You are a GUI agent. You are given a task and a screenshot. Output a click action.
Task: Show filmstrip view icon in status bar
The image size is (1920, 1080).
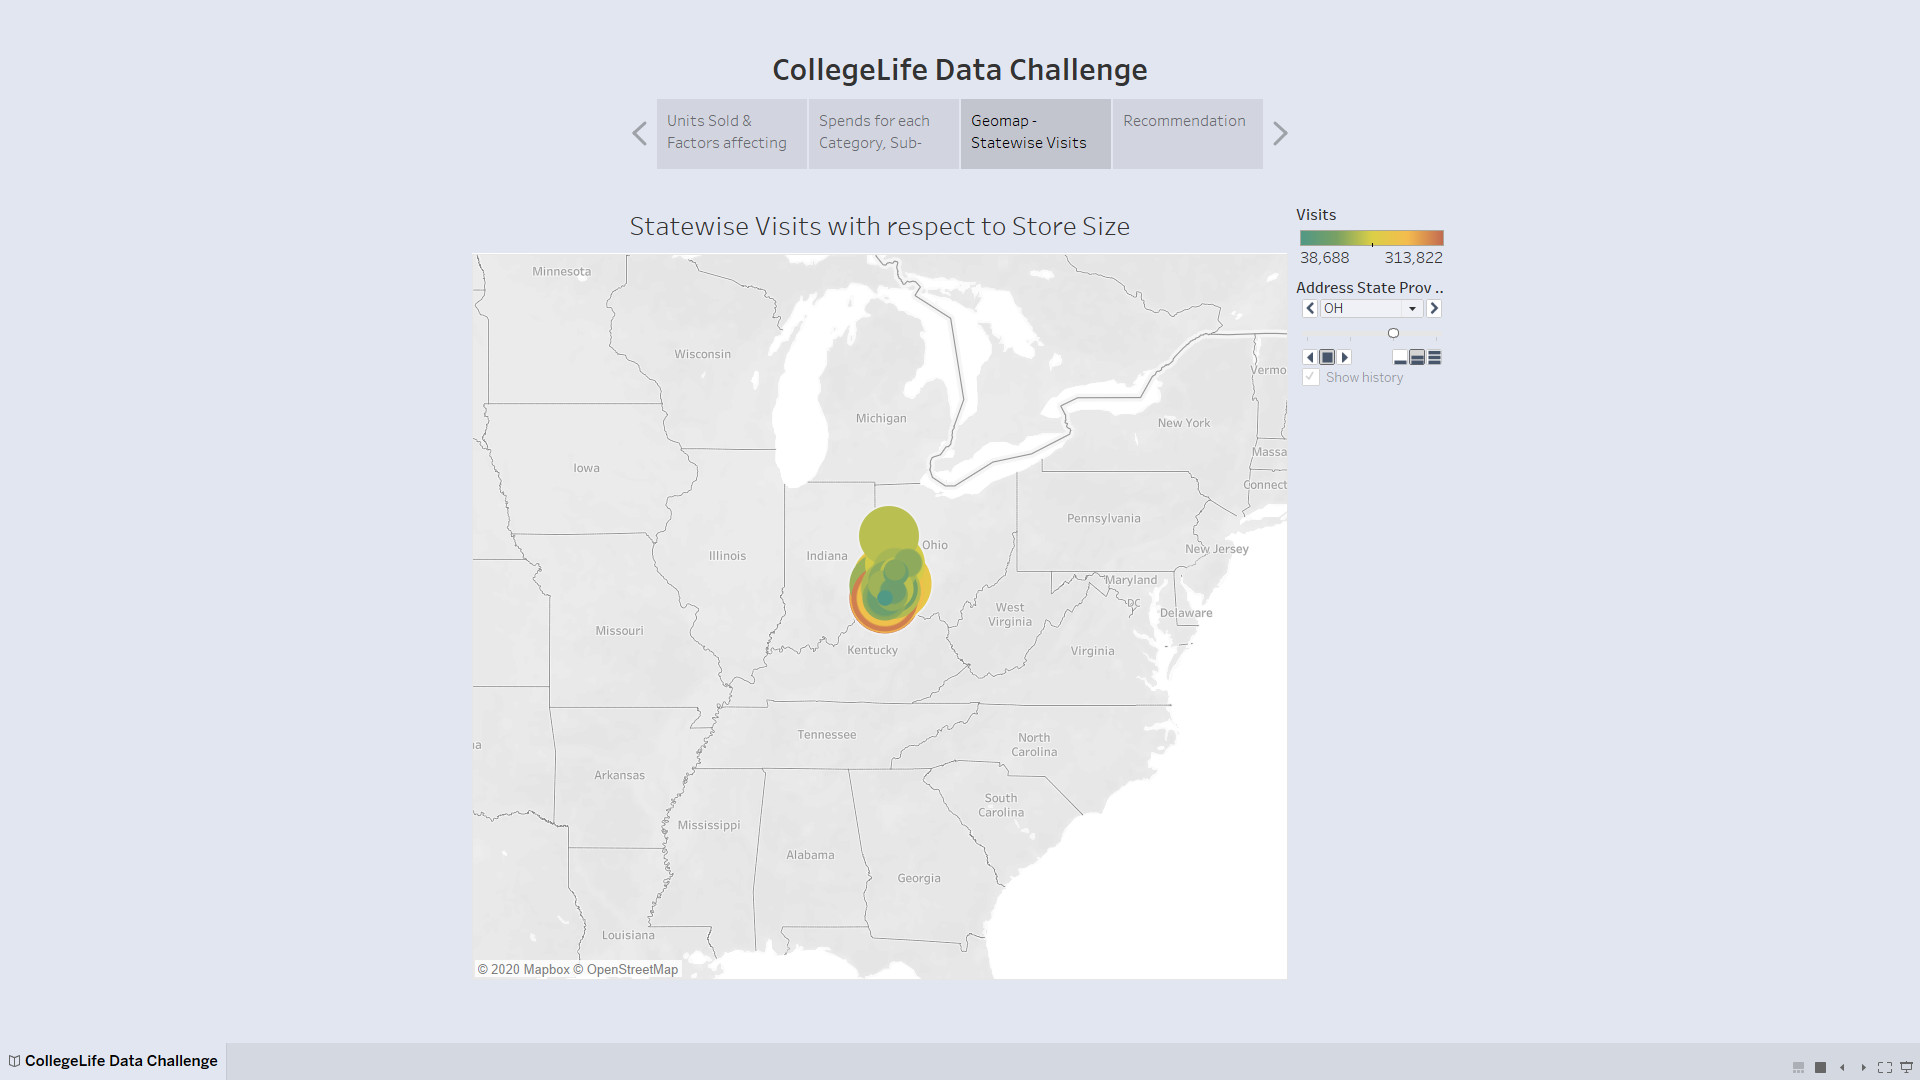[x=1798, y=1068]
